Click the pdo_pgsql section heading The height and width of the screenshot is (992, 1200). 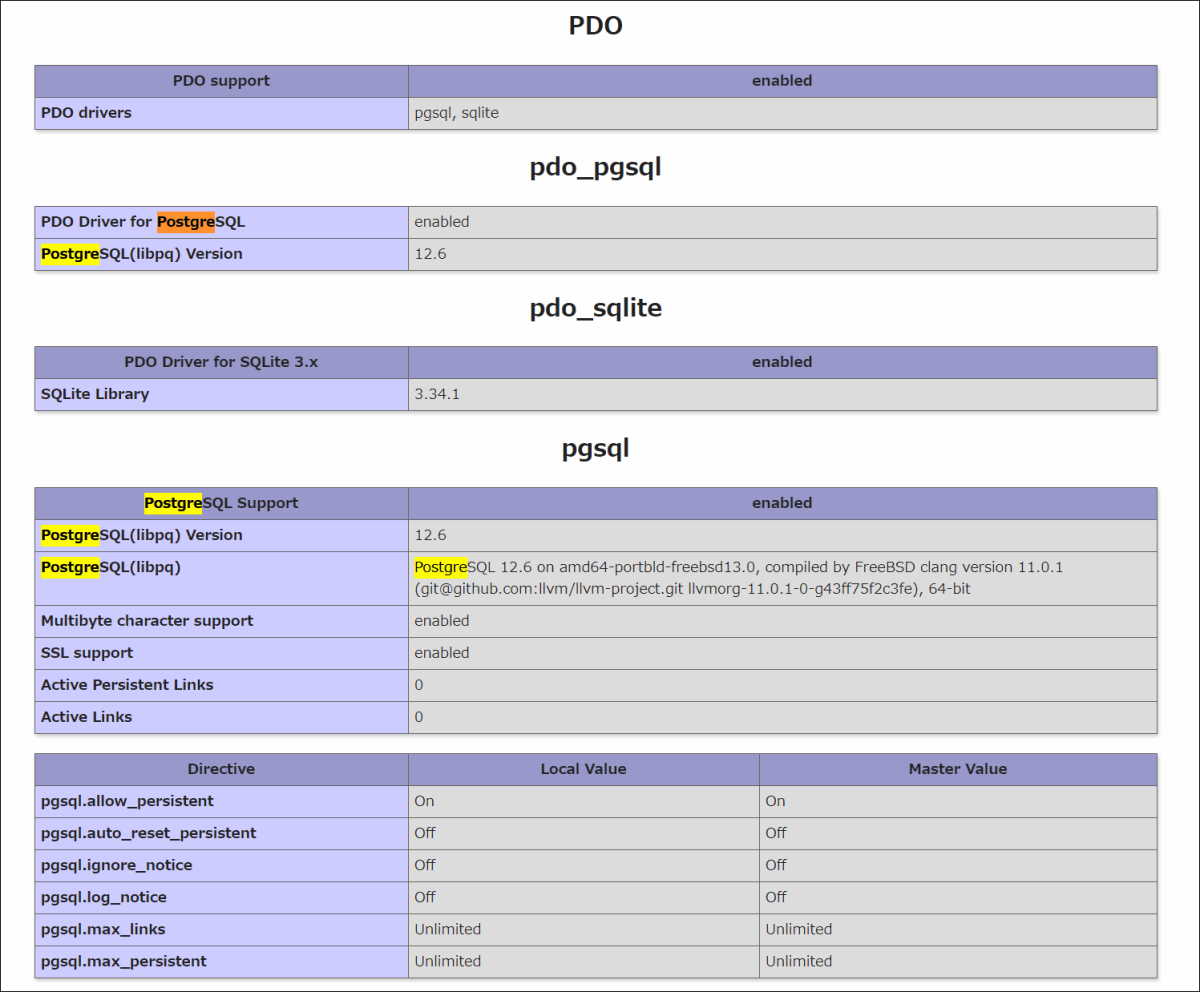pyautogui.click(x=595, y=167)
